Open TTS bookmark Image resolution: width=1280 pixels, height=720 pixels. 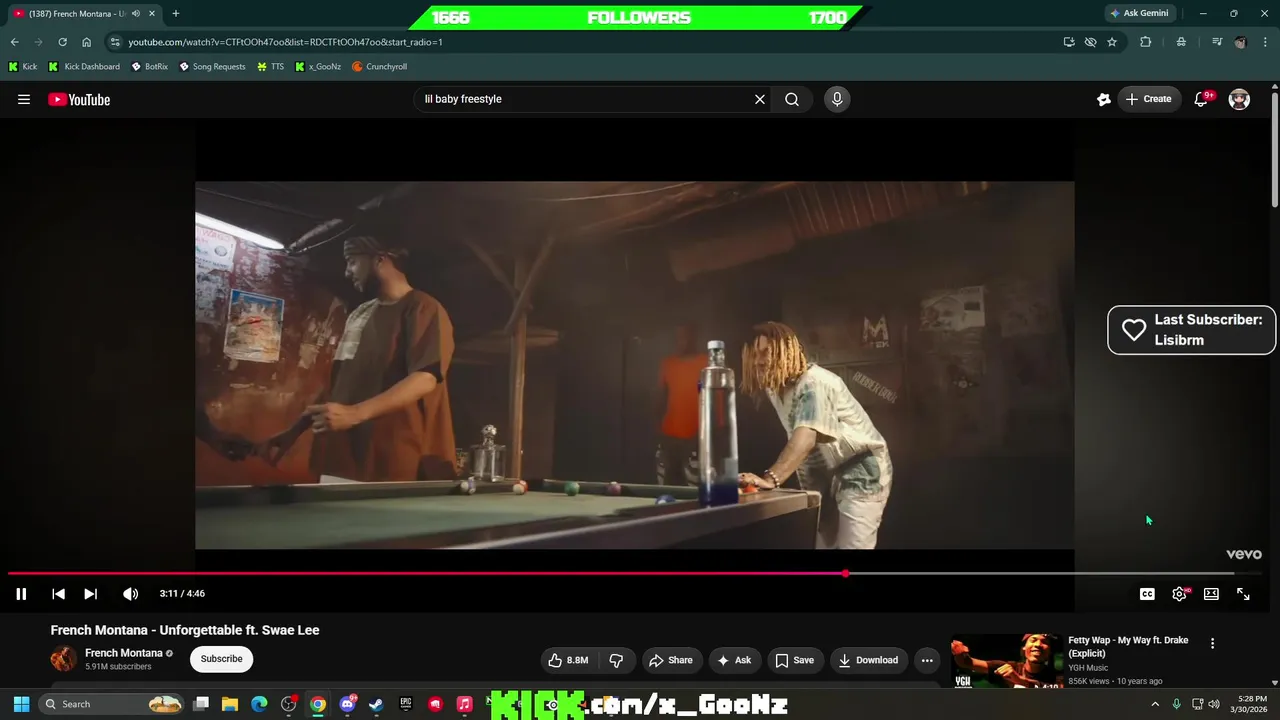pyautogui.click(x=270, y=66)
